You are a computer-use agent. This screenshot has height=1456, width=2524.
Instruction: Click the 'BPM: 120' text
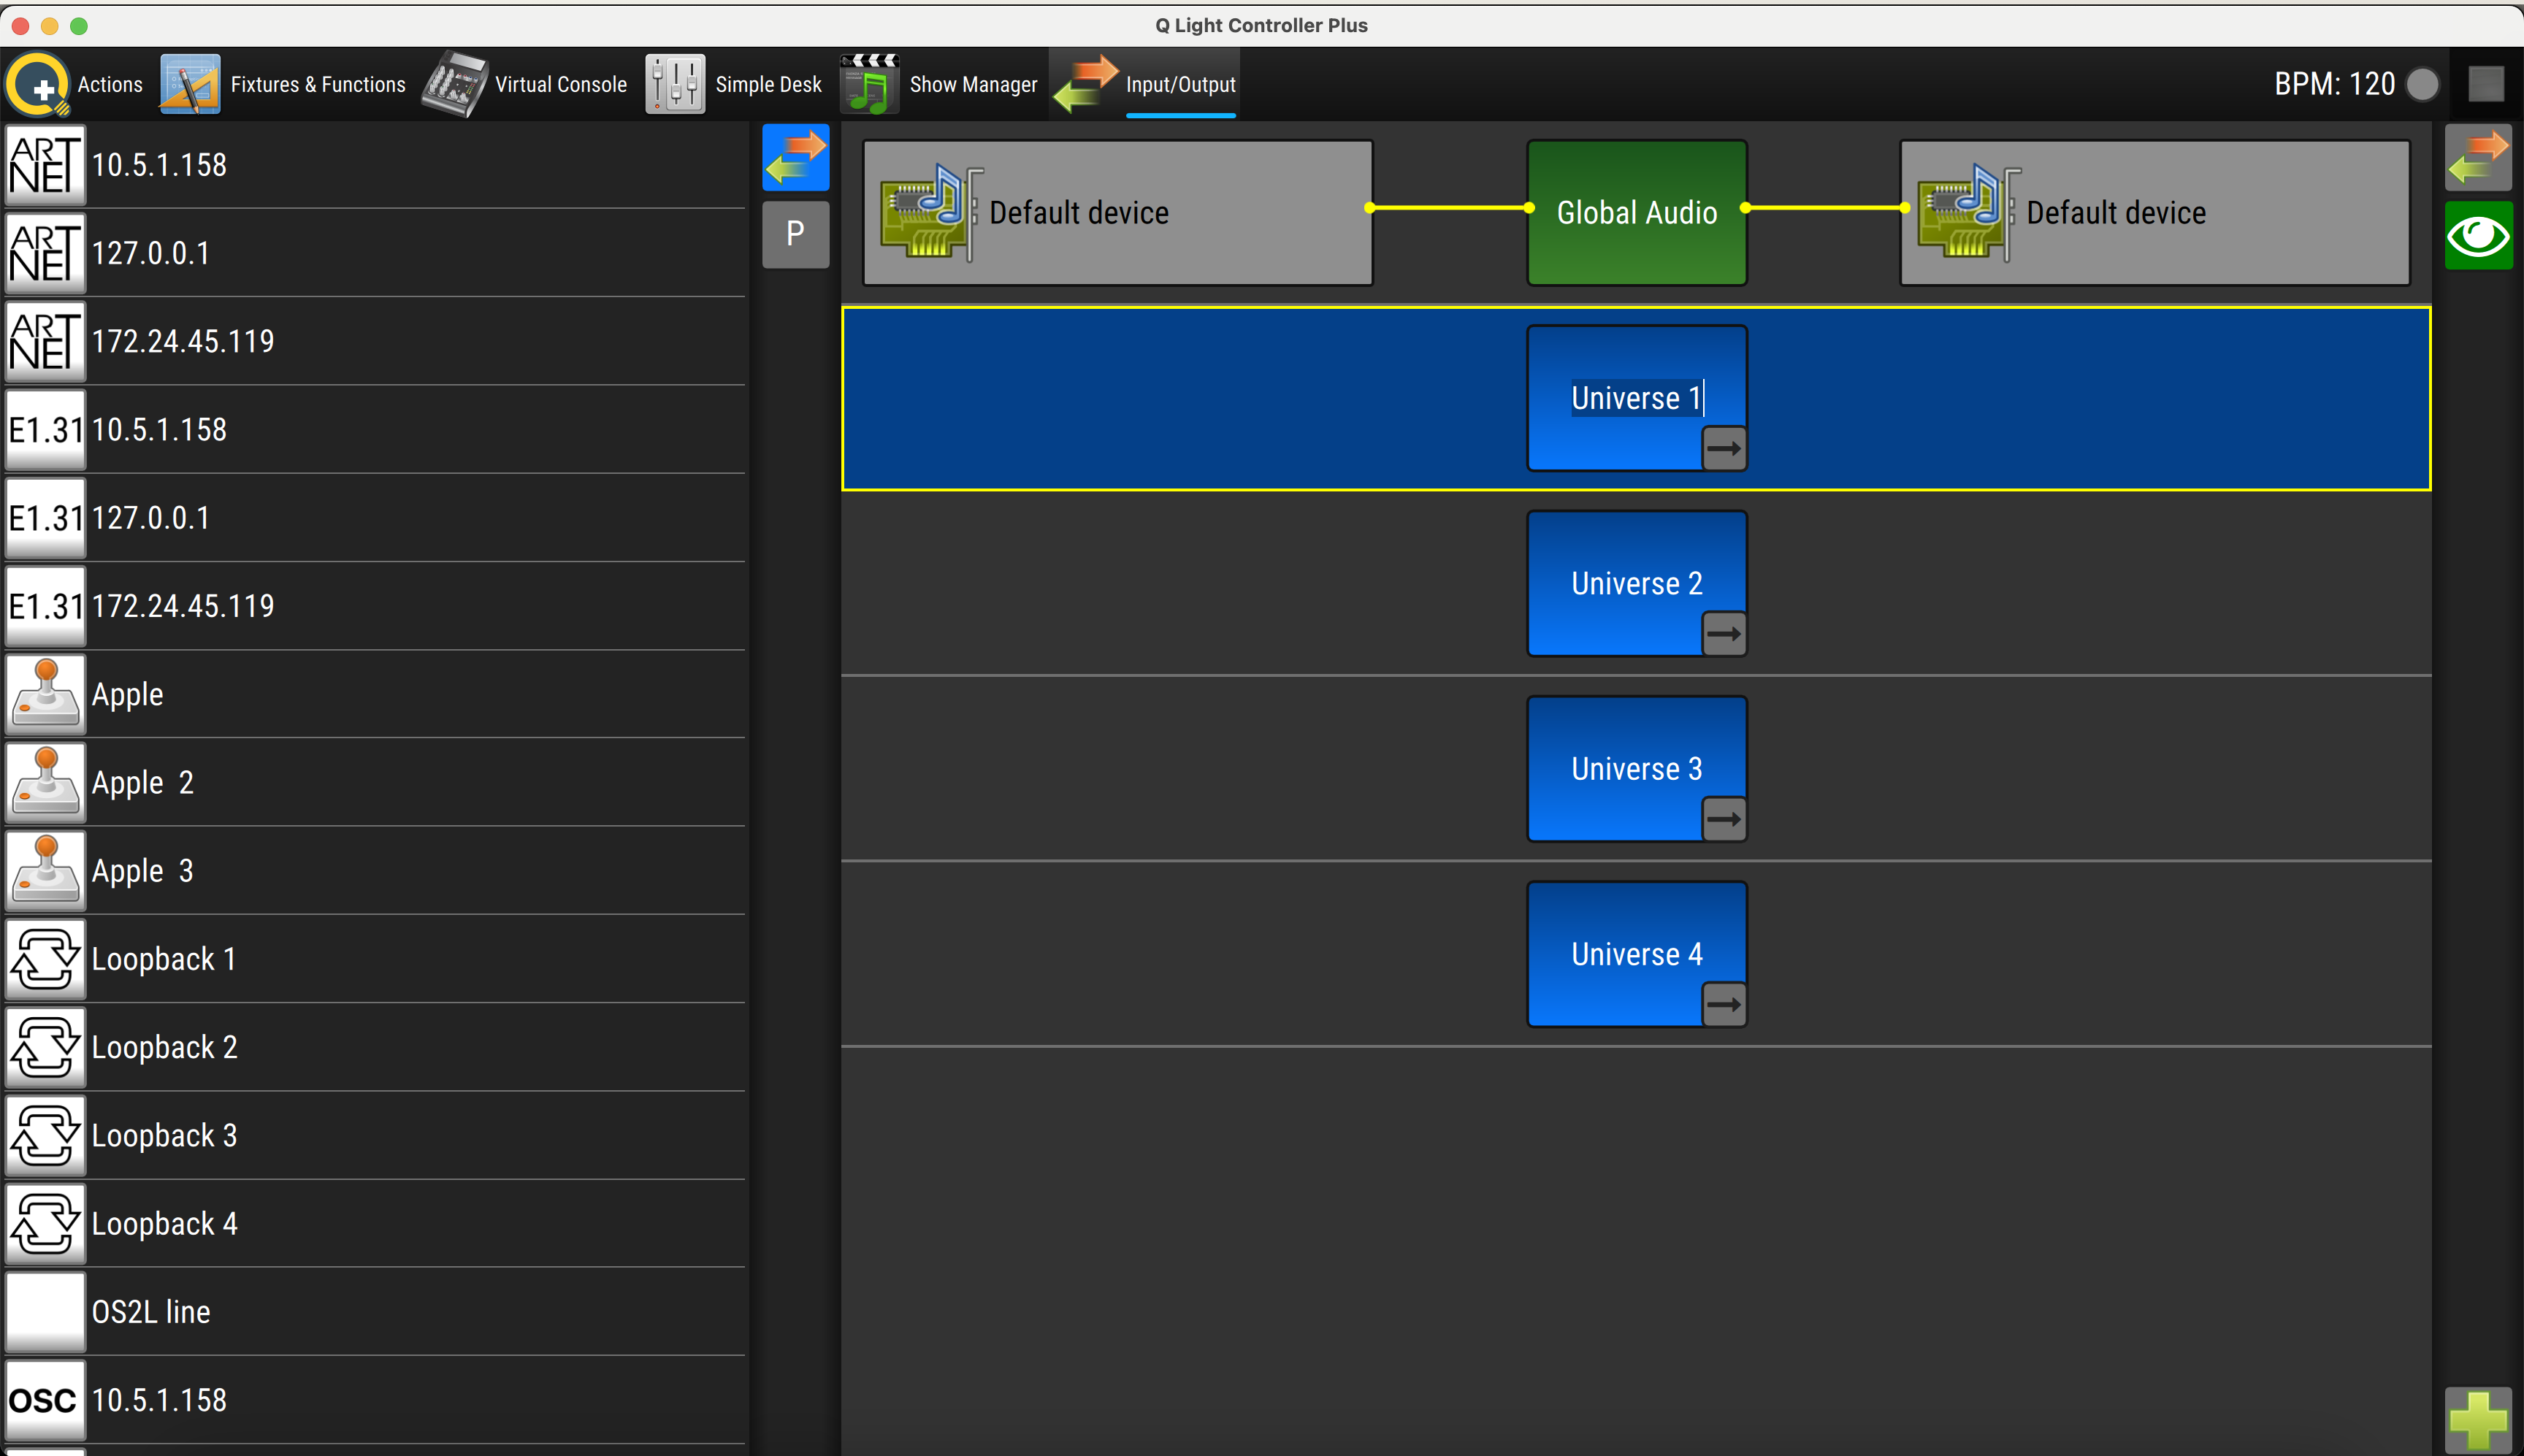click(x=2334, y=84)
